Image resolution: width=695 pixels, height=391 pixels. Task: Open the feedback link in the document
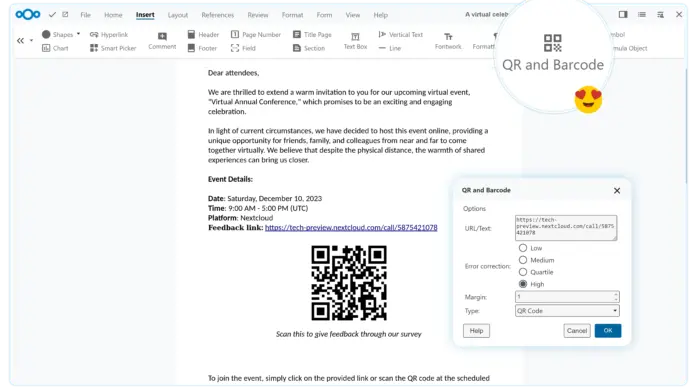tap(351, 227)
